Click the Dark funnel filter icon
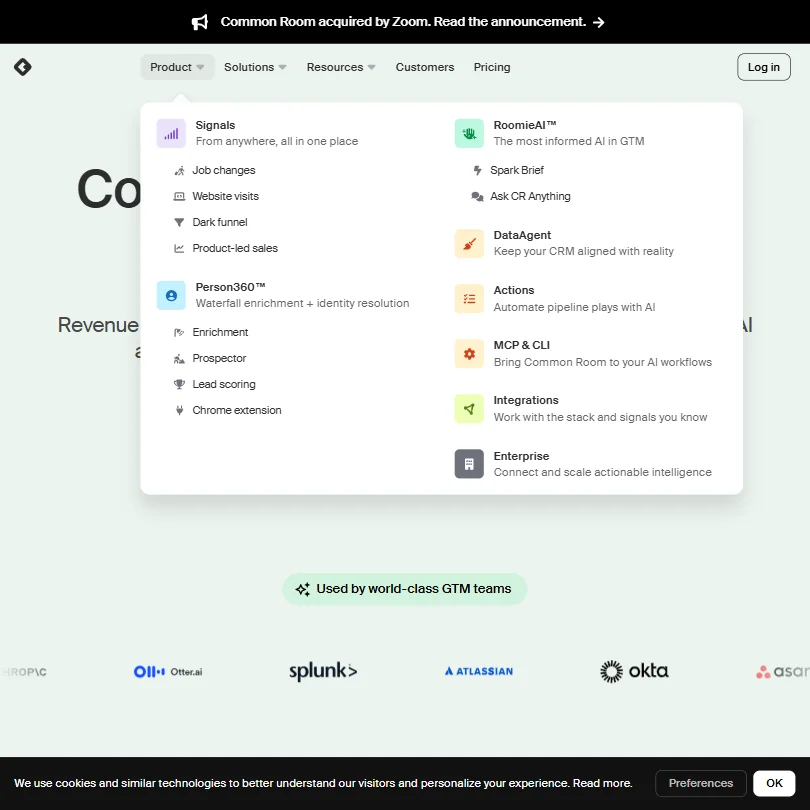The height and width of the screenshot is (810, 810). 179,222
